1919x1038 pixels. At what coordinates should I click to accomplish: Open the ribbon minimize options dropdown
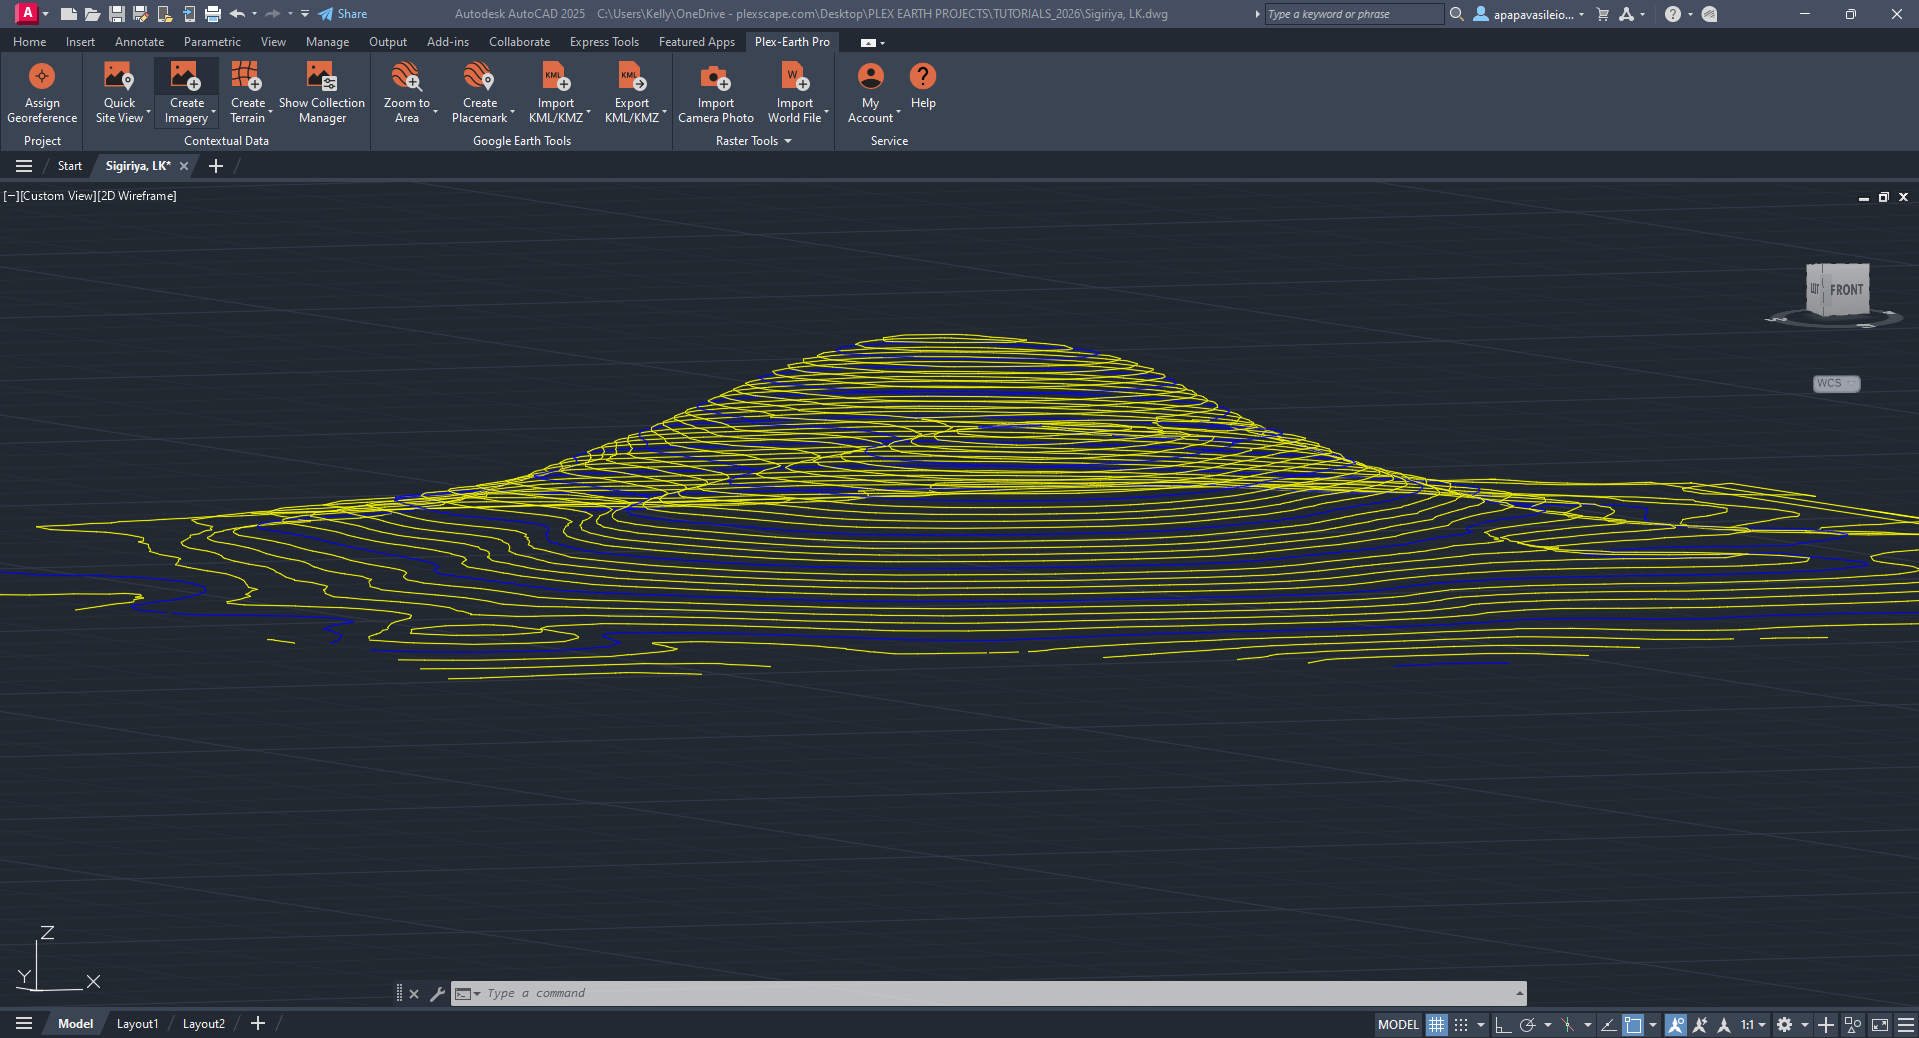coord(873,43)
